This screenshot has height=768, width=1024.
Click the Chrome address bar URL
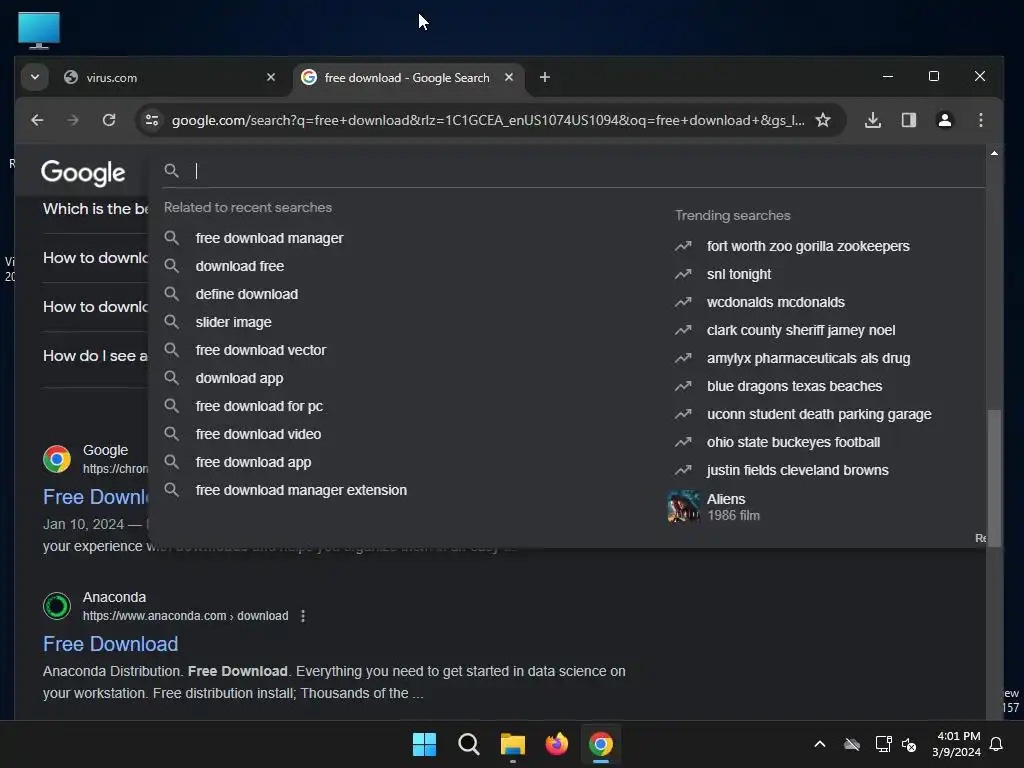pos(488,120)
